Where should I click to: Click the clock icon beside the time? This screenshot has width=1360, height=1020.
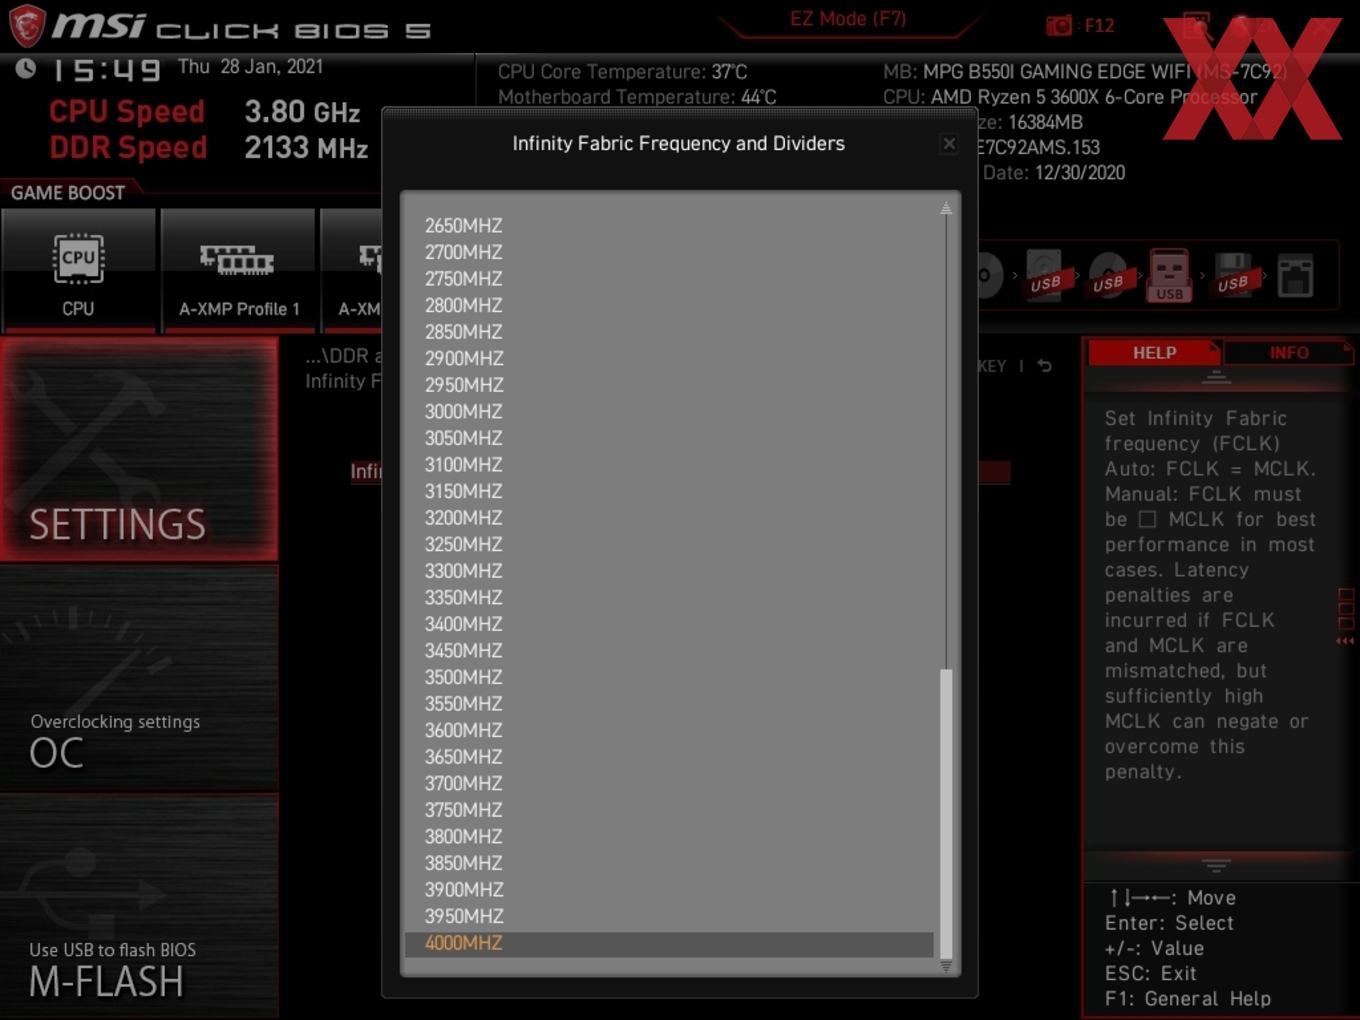tap(26, 68)
